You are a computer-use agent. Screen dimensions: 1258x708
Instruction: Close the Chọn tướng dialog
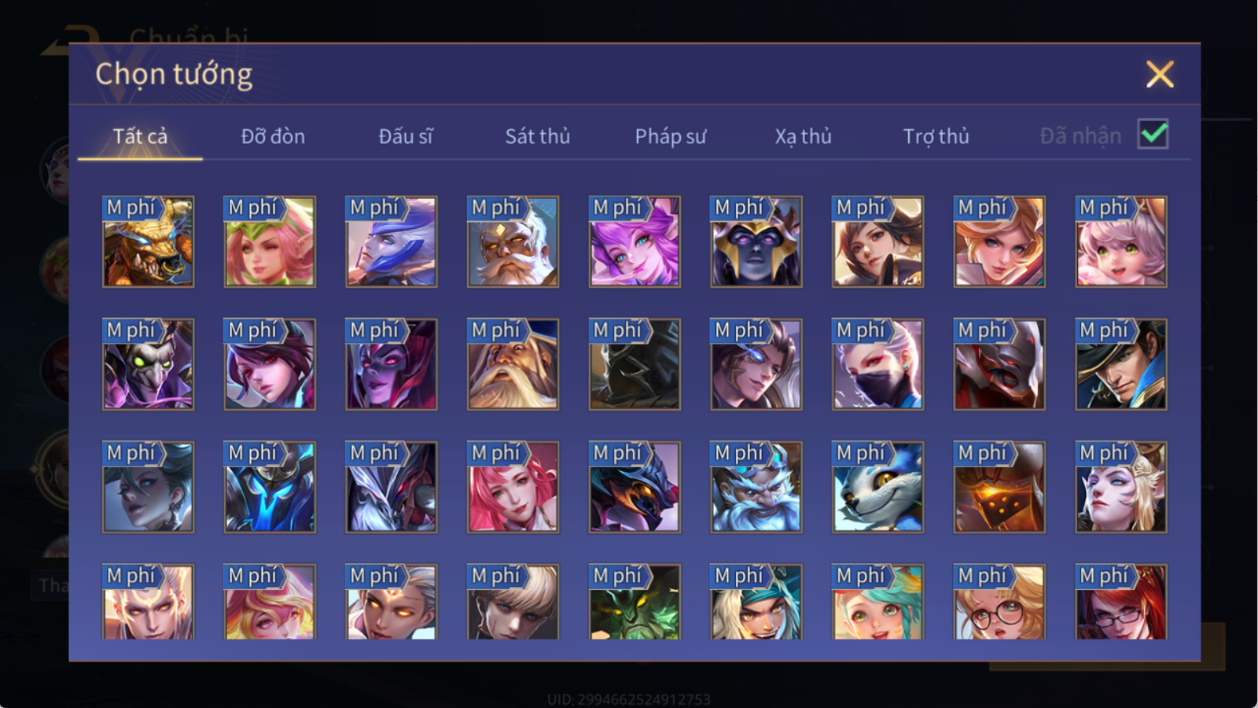coord(1160,74)
